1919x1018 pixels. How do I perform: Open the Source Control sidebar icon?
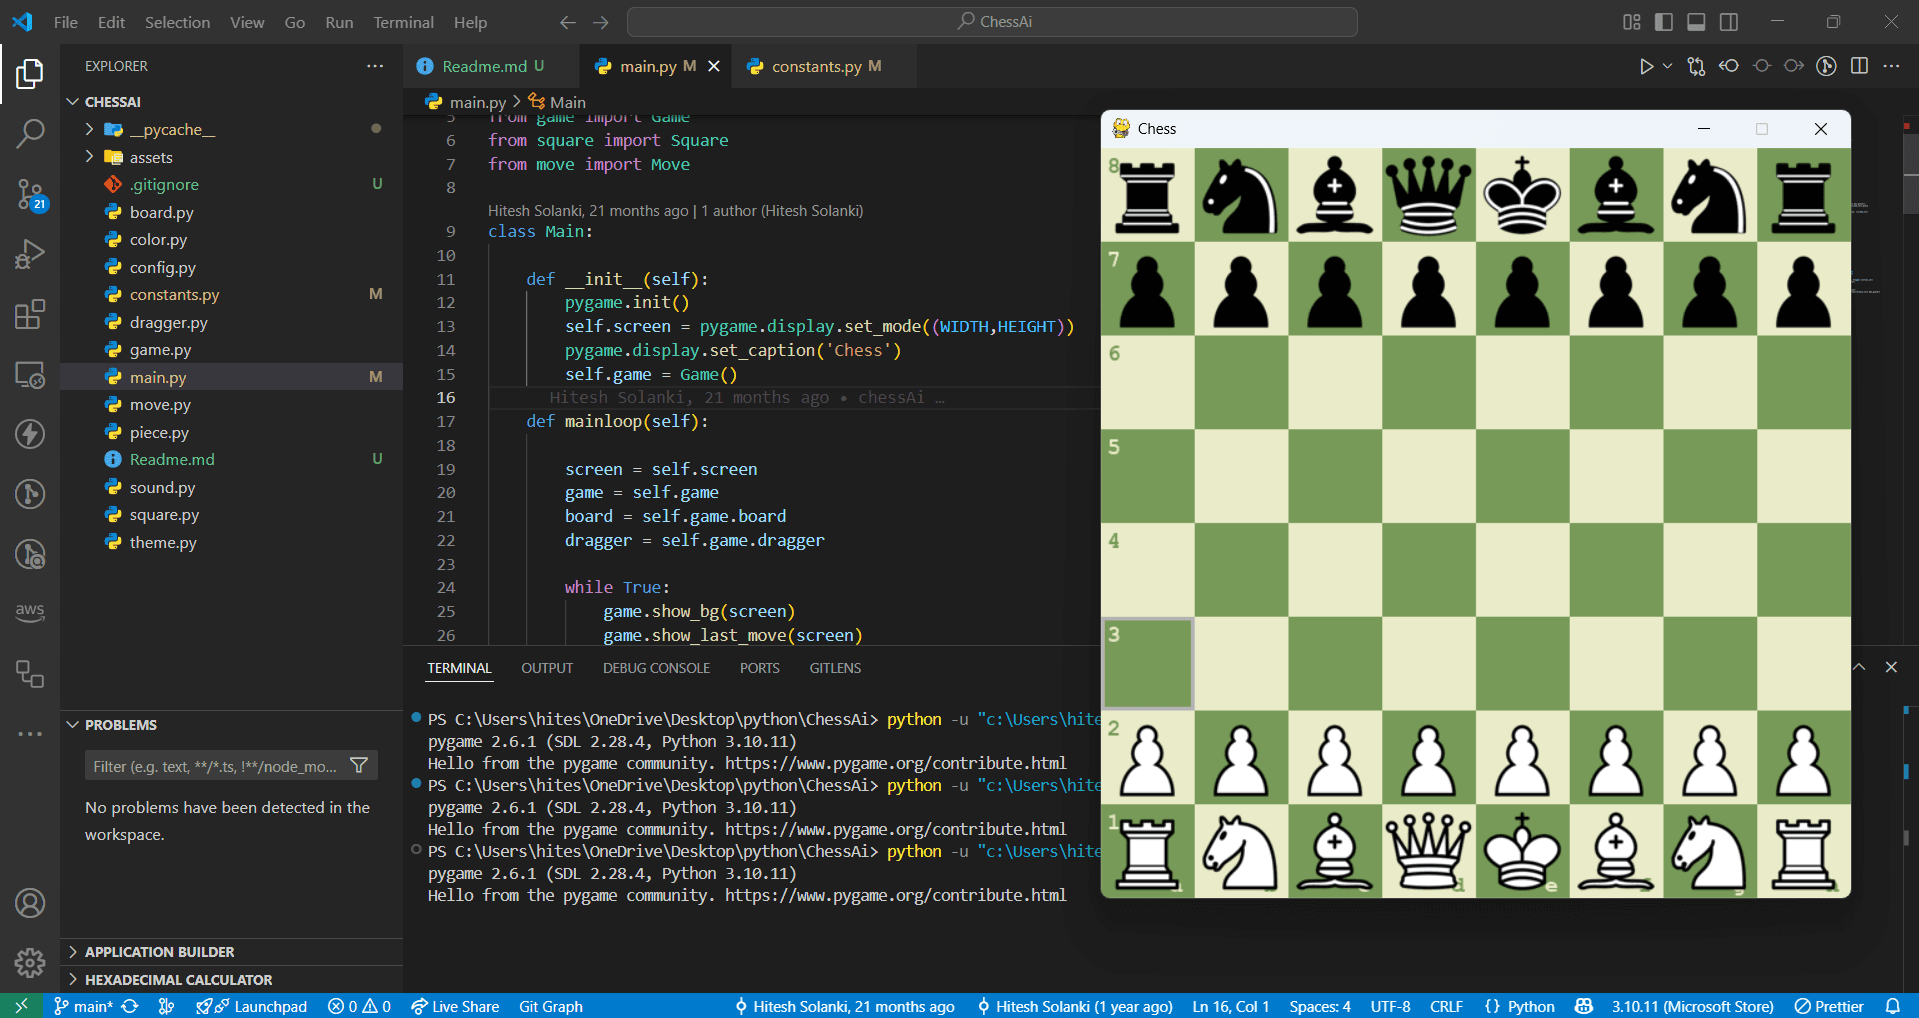(x=30, y=195)
